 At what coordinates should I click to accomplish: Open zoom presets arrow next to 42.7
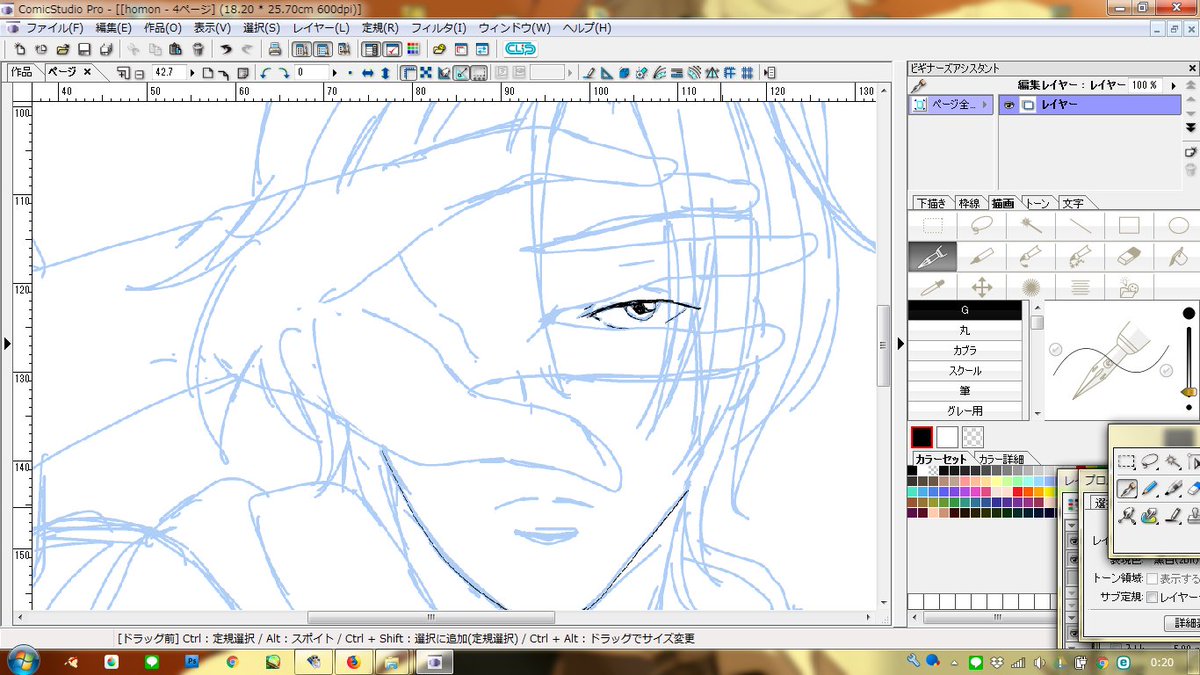click(x=193, y=73)
